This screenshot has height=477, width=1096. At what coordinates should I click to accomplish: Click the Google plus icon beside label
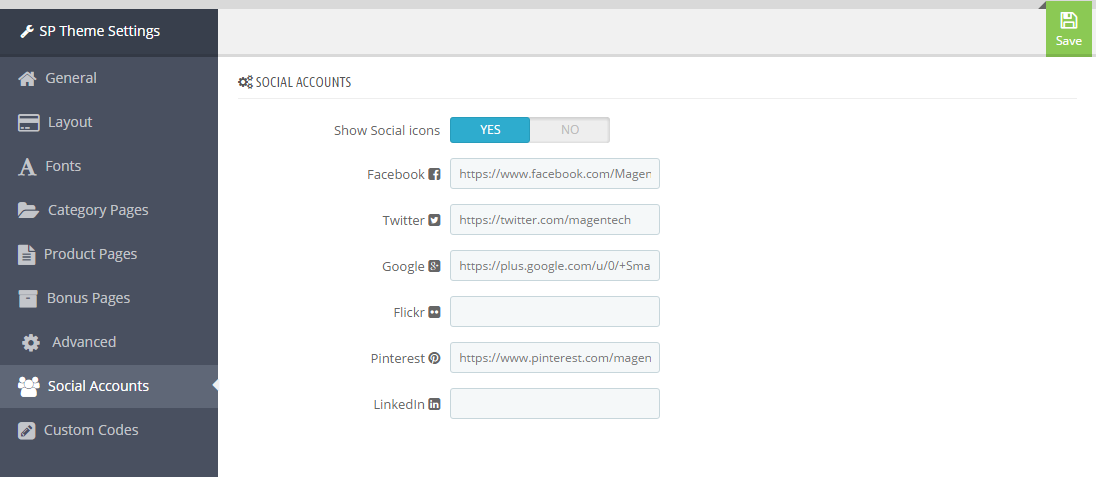point(434,266)
